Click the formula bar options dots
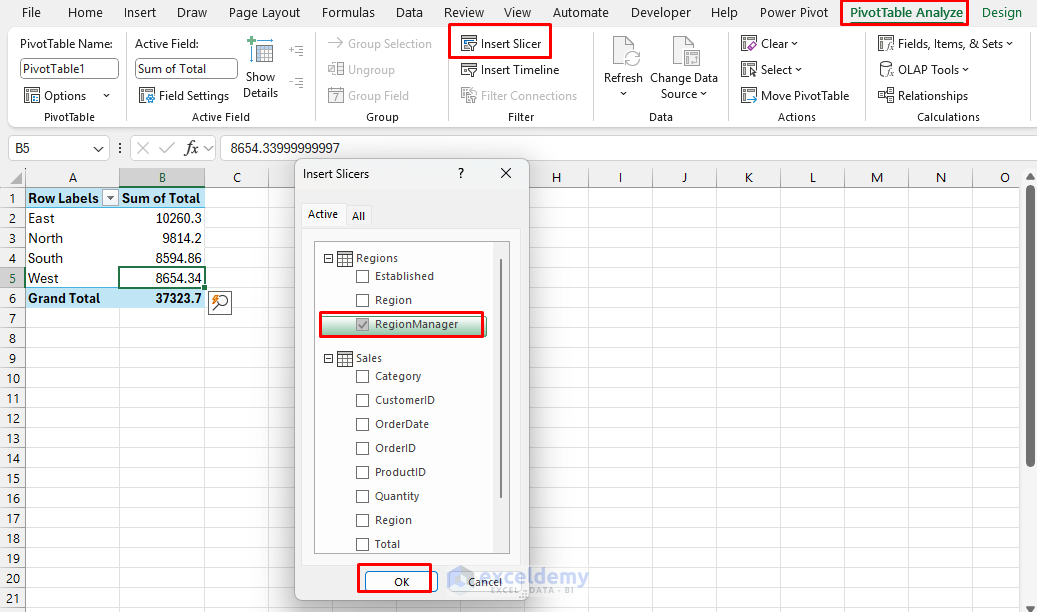Image resolution: width=1037 pixels, height=612 pixels. click(120, 148)
